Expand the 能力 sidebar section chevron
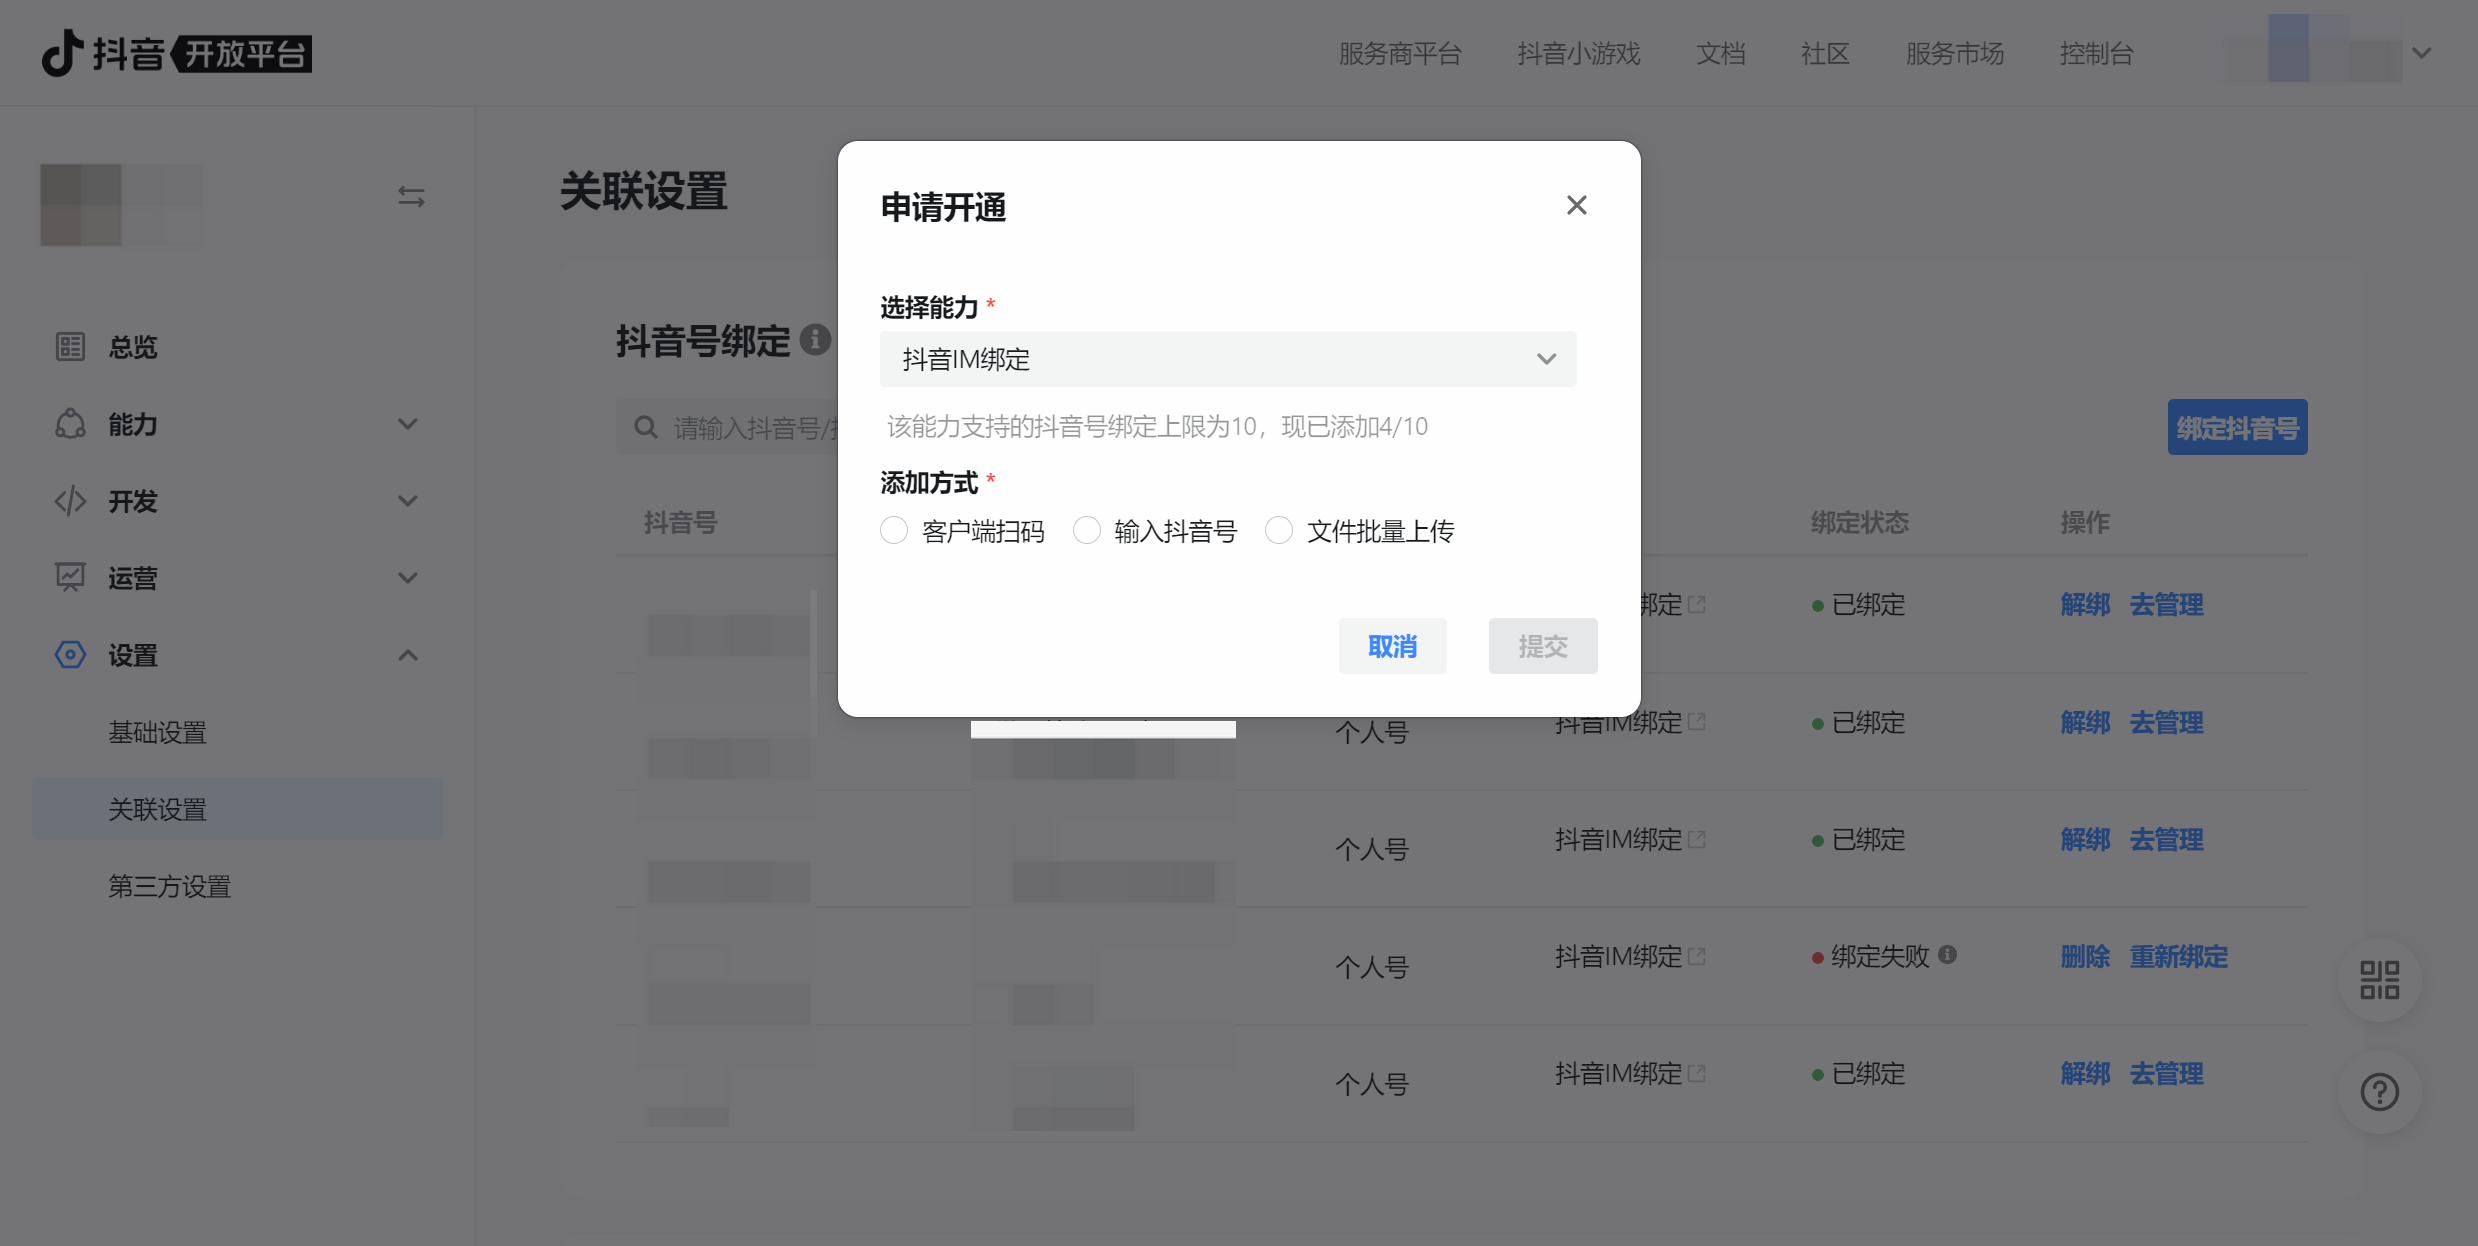The image size is (2478, 1246). point(407,424)
